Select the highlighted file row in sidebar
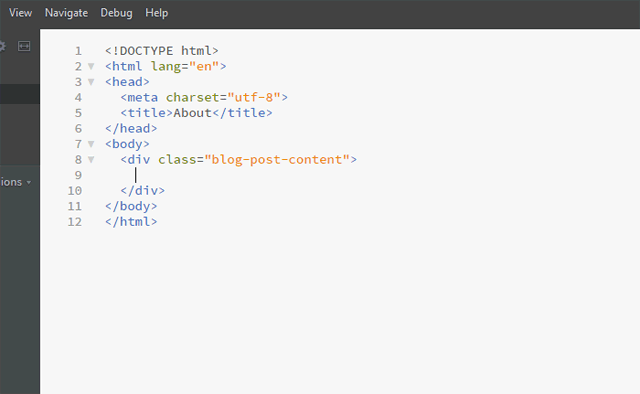Image resolution: width=640 pixels, height=394 pixels. tap(20, 94)
